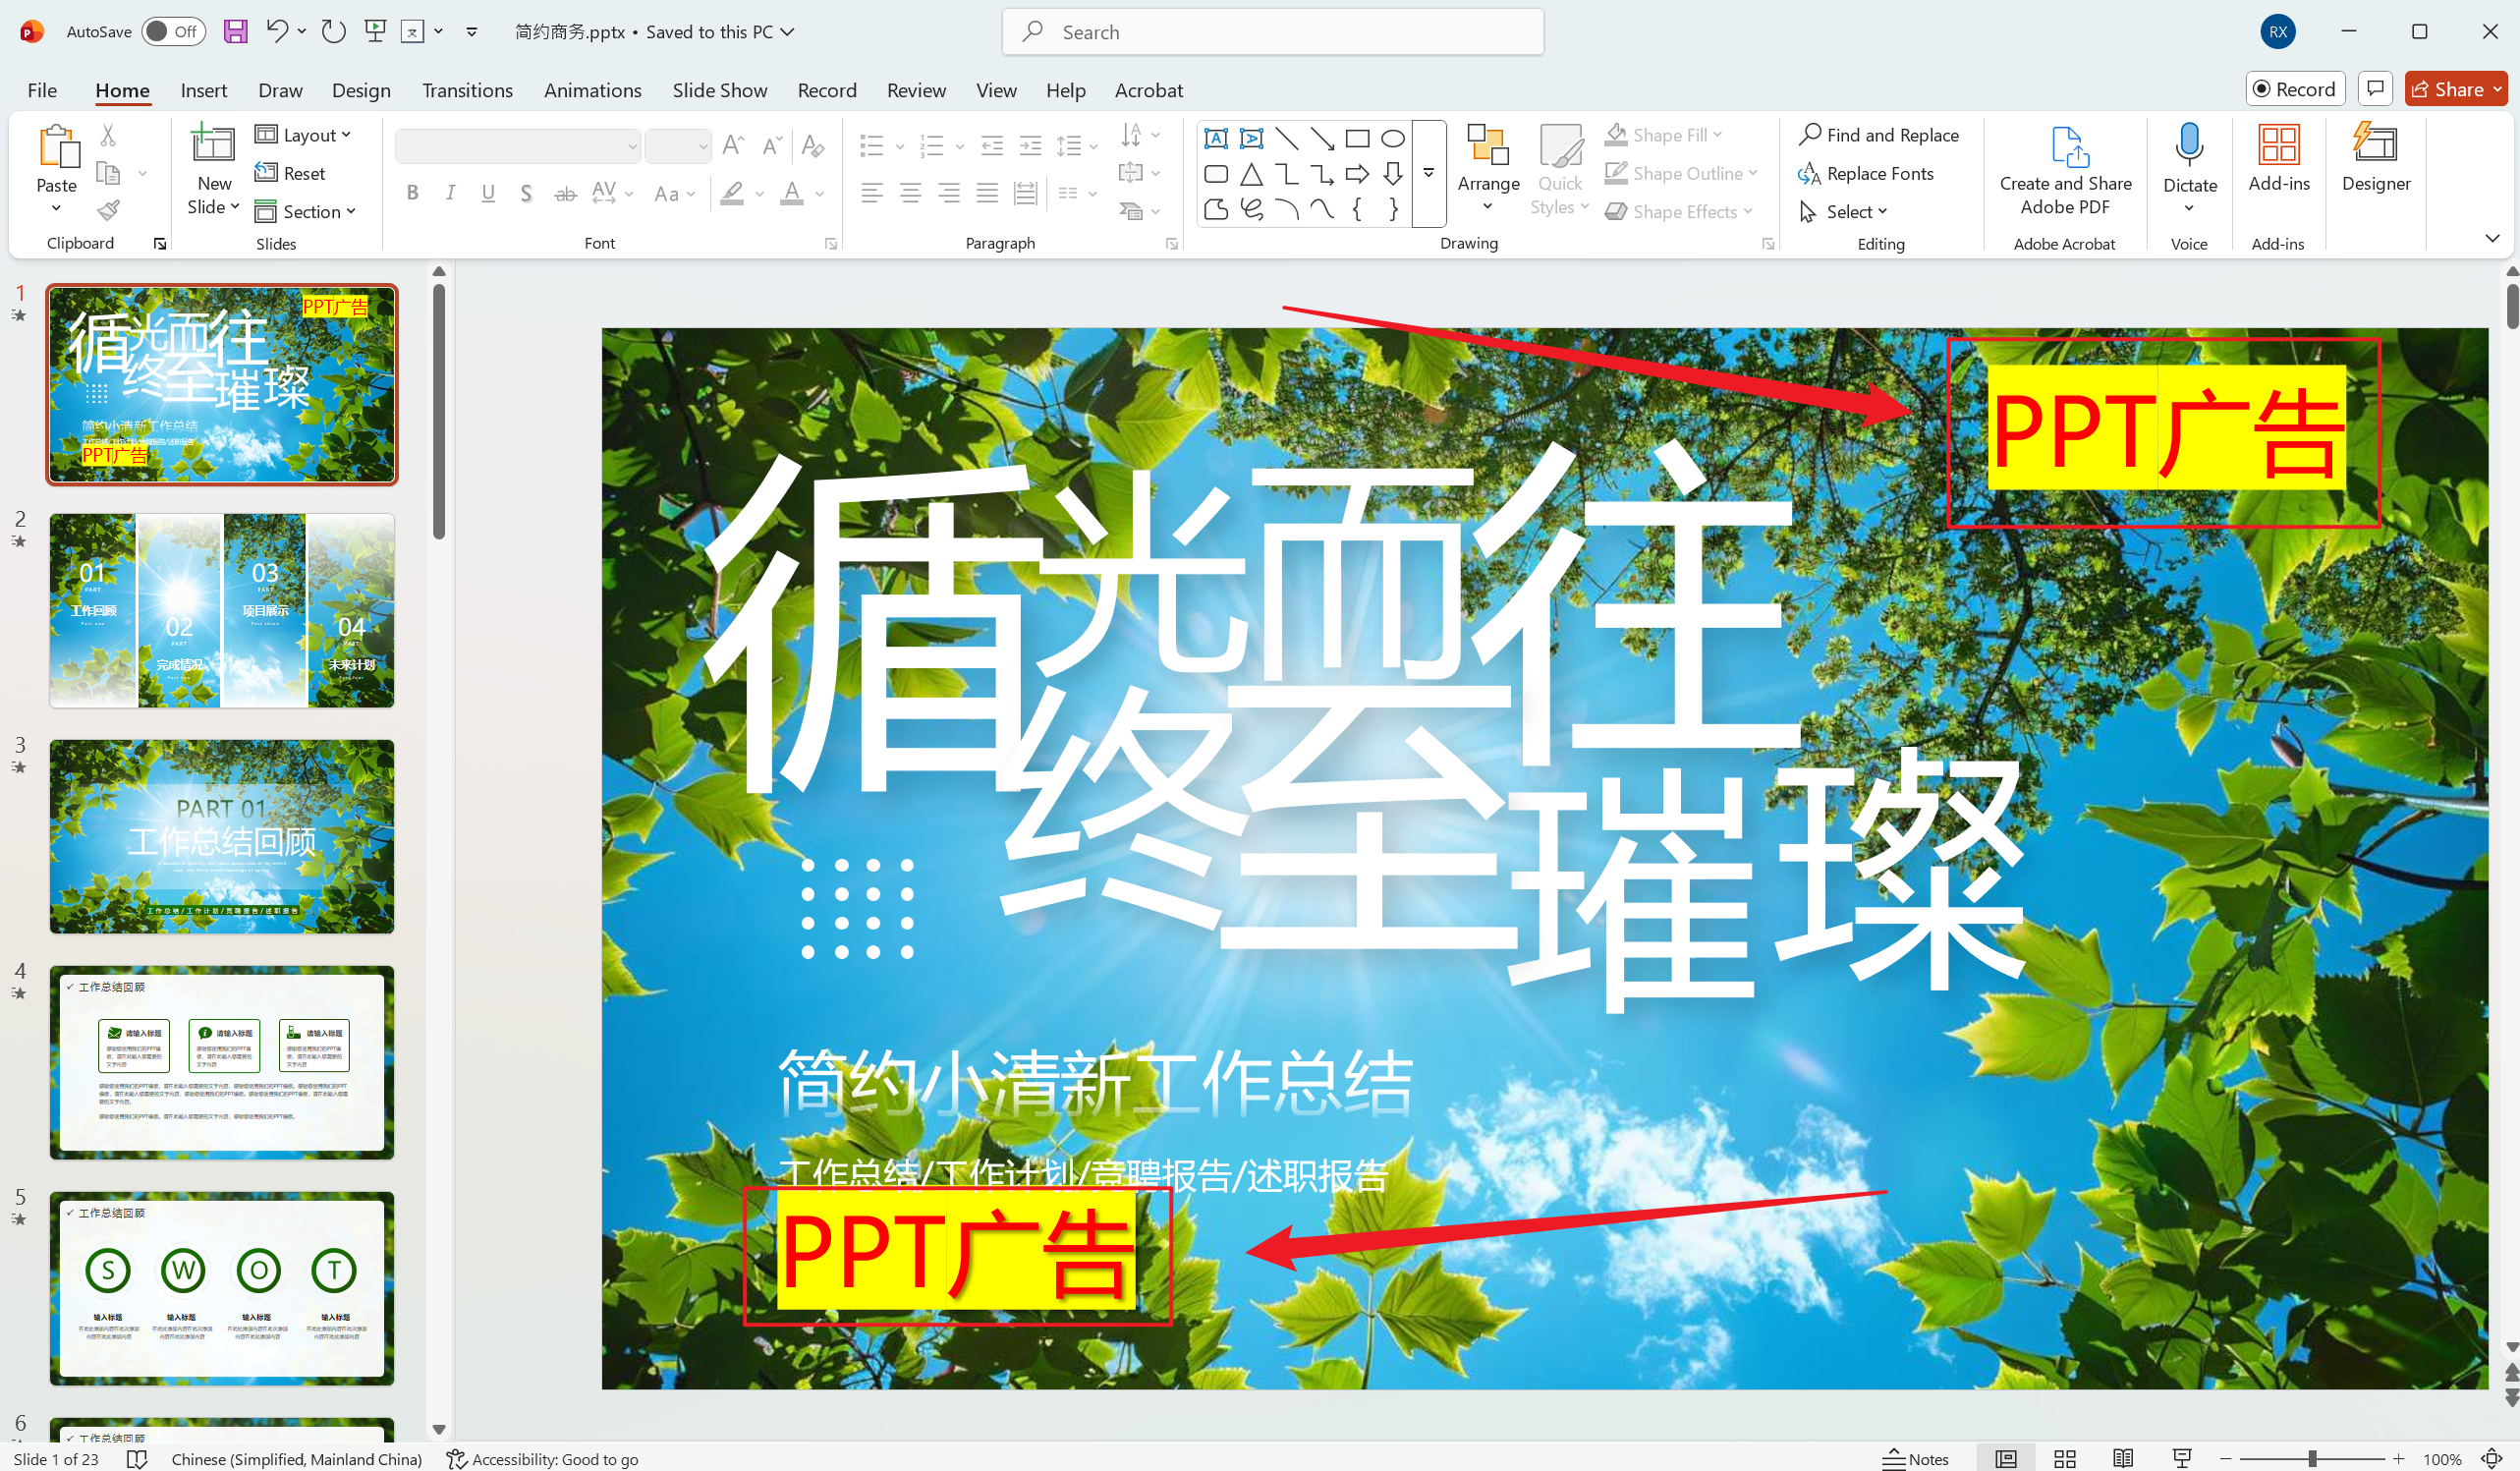Open Find and Replace
This screenshot has height=1471, width=2520.
1880,134
